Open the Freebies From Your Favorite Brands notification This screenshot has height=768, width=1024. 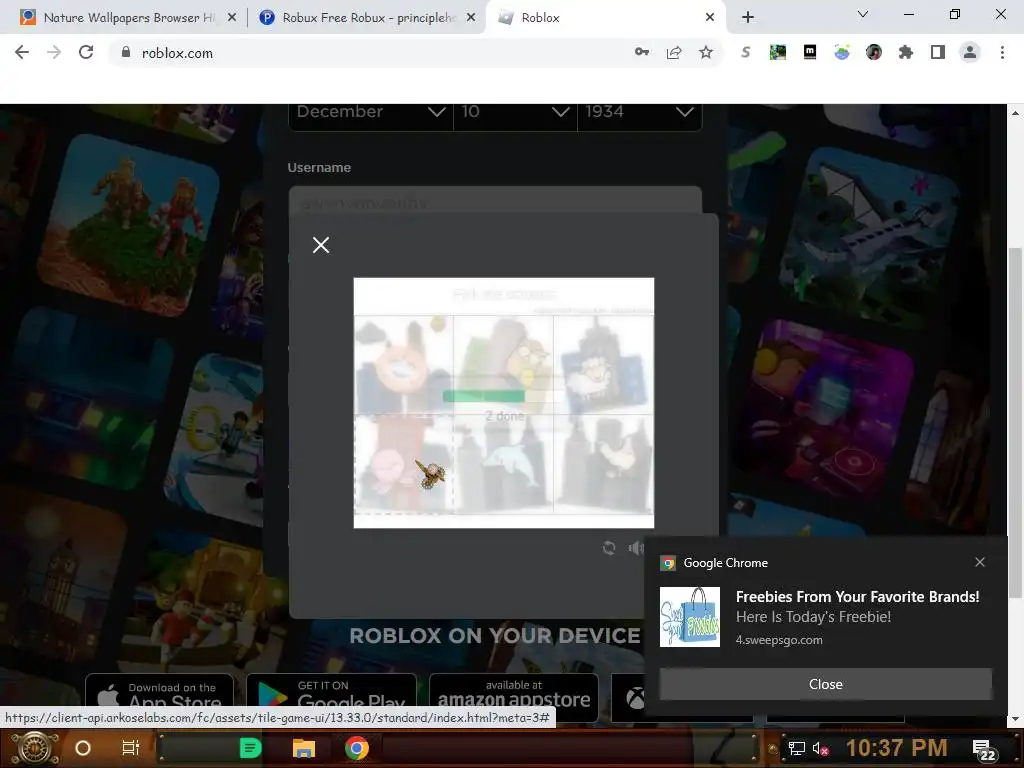click(857, 597)
